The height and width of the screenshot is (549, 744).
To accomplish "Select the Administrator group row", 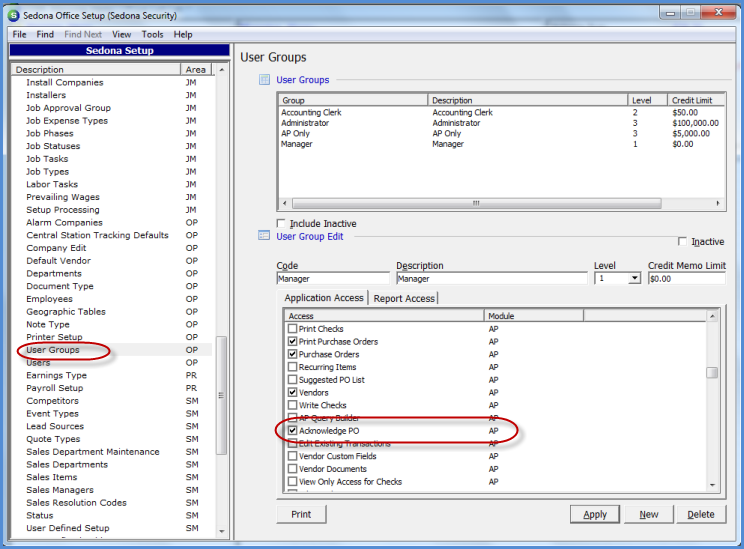I will click(x=501, y=123).
